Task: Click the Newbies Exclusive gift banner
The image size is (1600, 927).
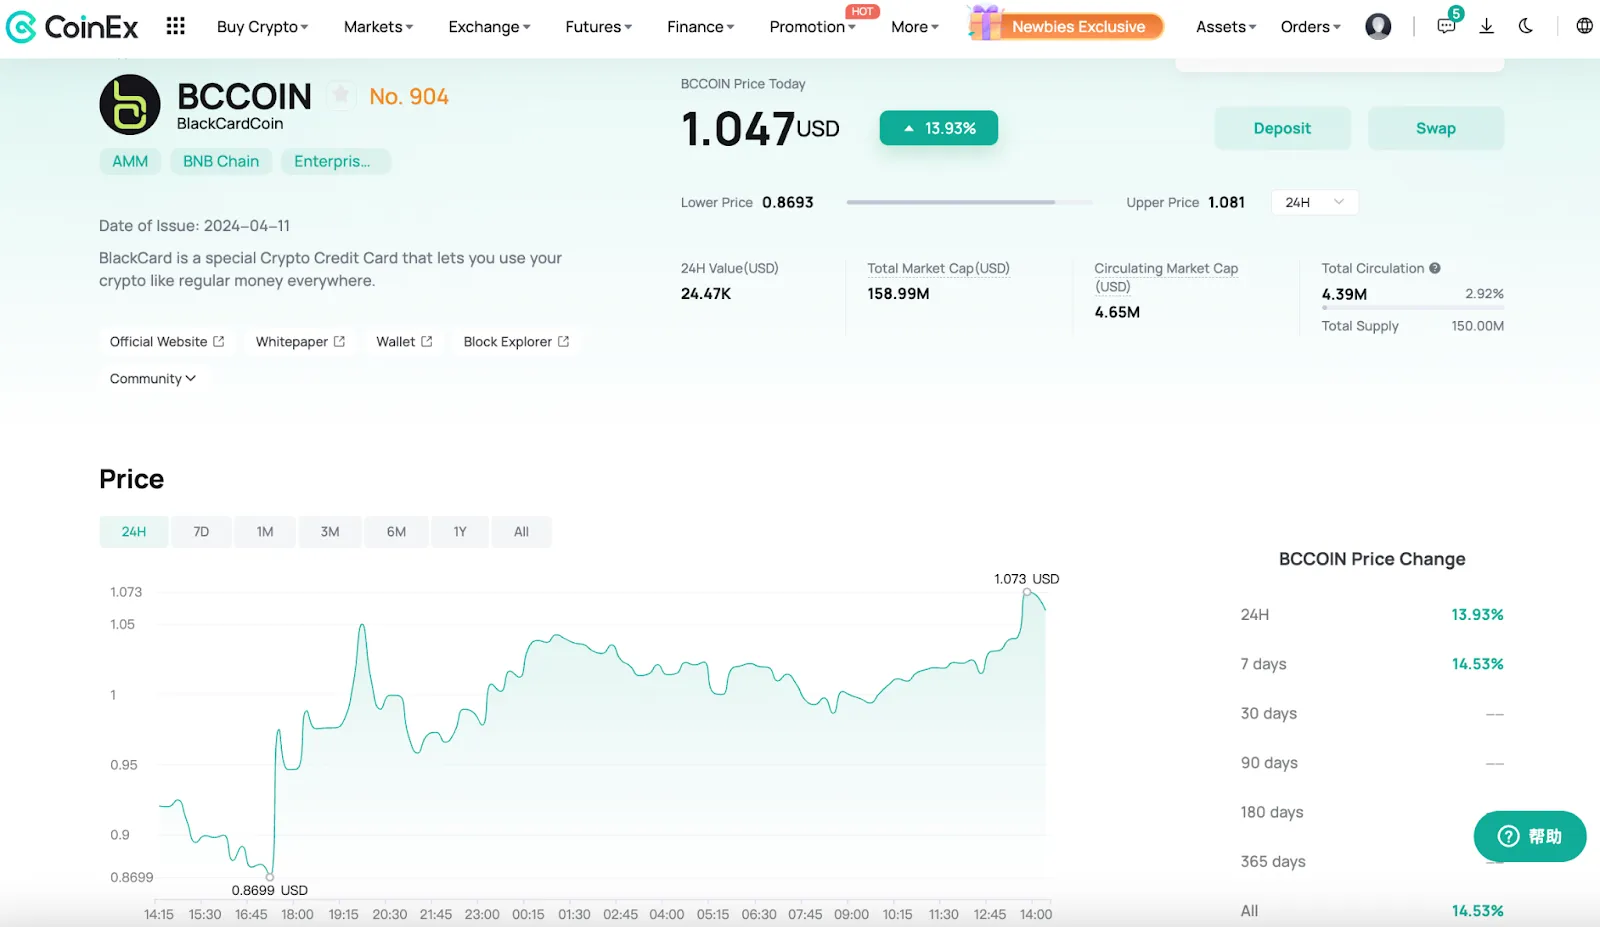Action: tap(1066, 24)
